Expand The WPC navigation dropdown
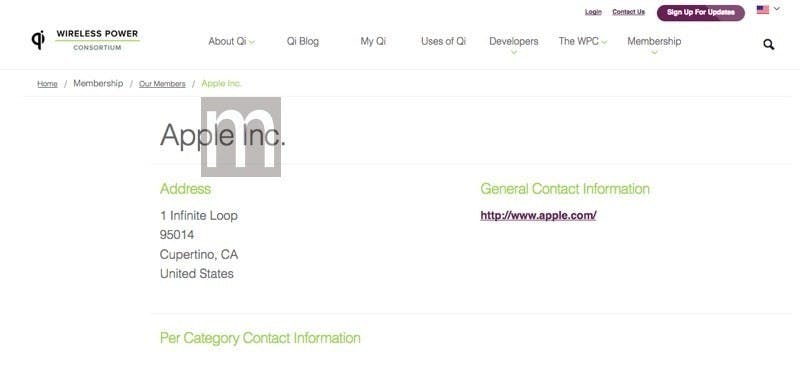Image resolution: width=800 pixels, height=365 pixels. tap(583, 42)
